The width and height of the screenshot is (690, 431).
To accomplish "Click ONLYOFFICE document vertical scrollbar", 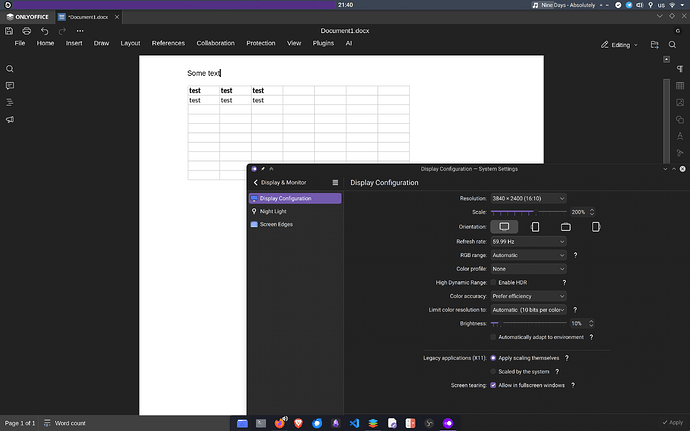I will click(x=666, y=121).
